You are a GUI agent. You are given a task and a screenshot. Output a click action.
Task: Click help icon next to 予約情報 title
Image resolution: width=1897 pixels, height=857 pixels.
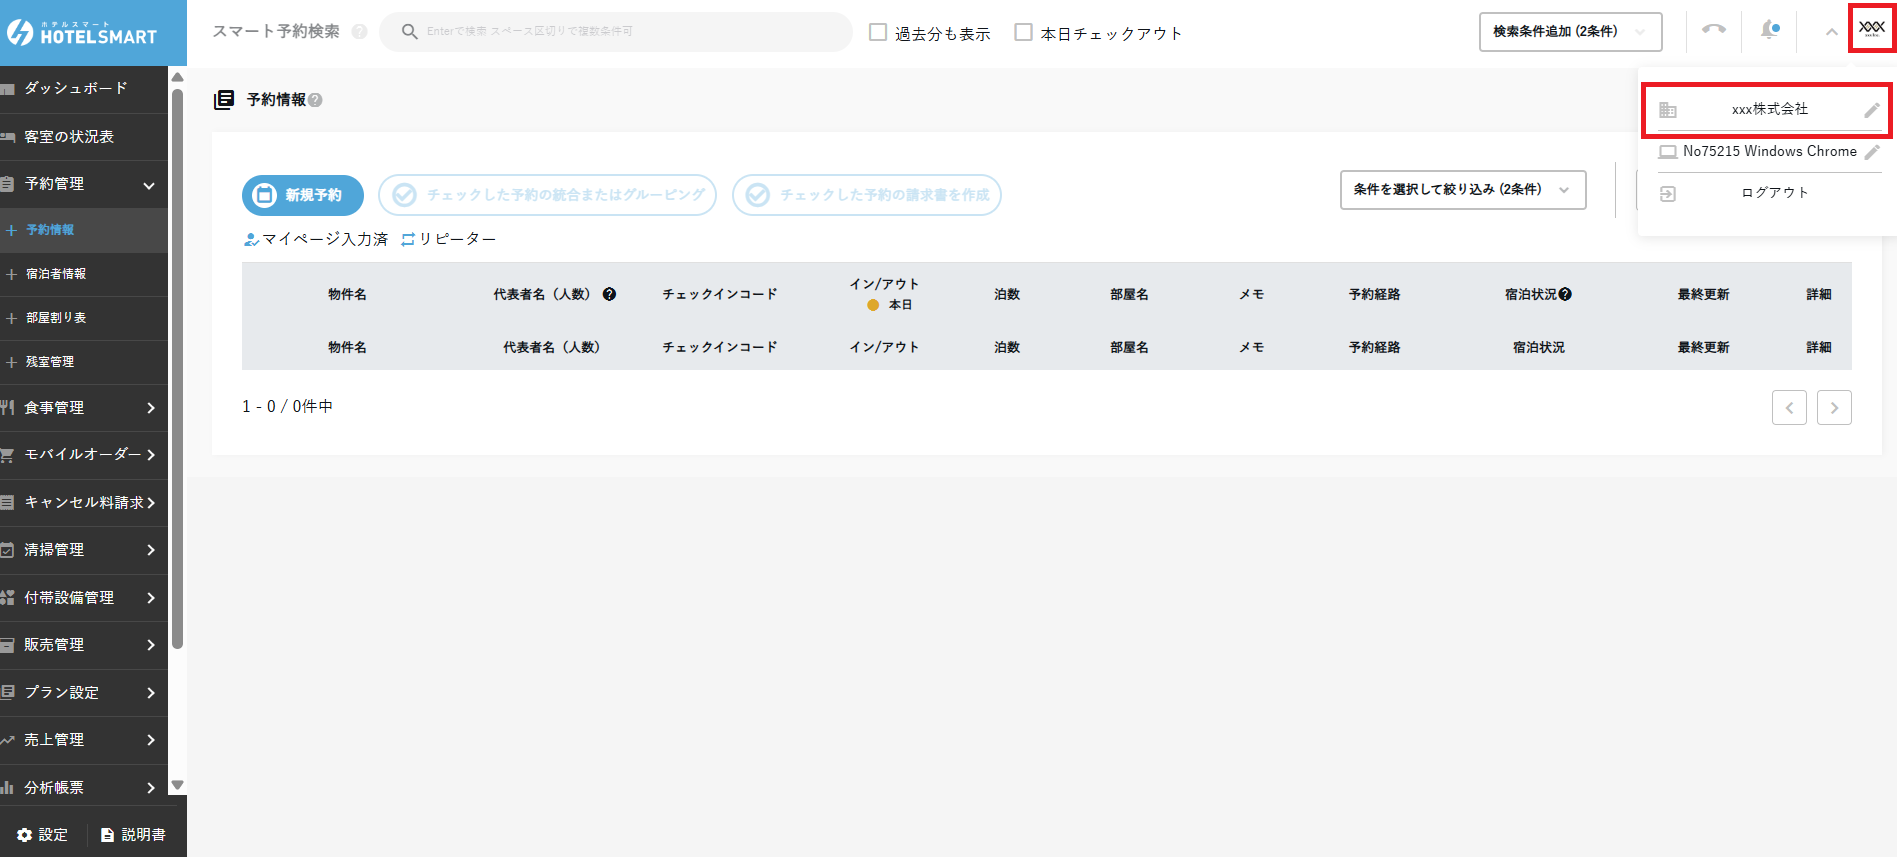[315, 100]
